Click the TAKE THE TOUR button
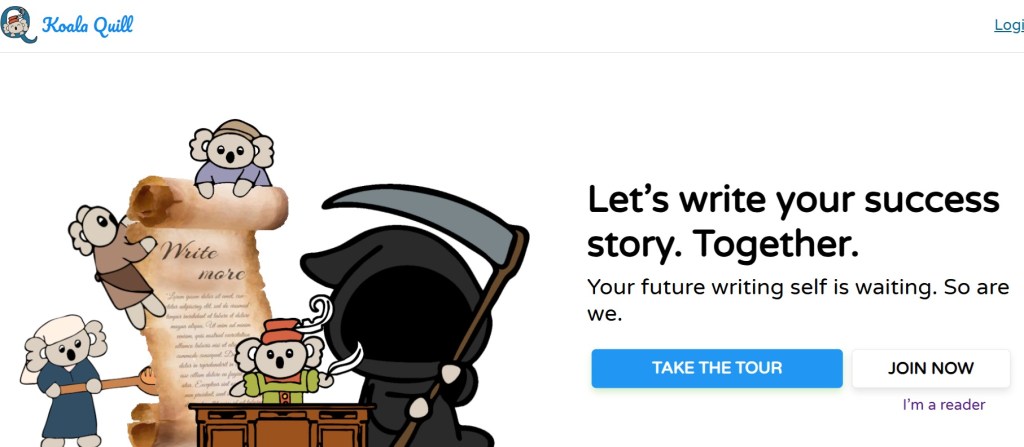This screenshot has width=1024, height=447. 716,368
